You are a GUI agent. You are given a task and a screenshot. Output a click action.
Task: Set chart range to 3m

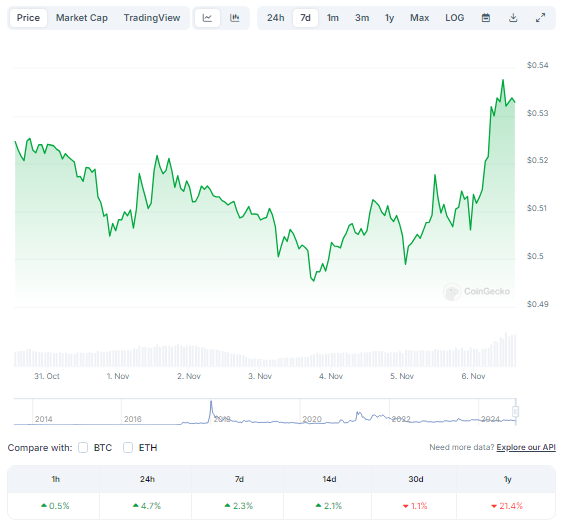362,18
